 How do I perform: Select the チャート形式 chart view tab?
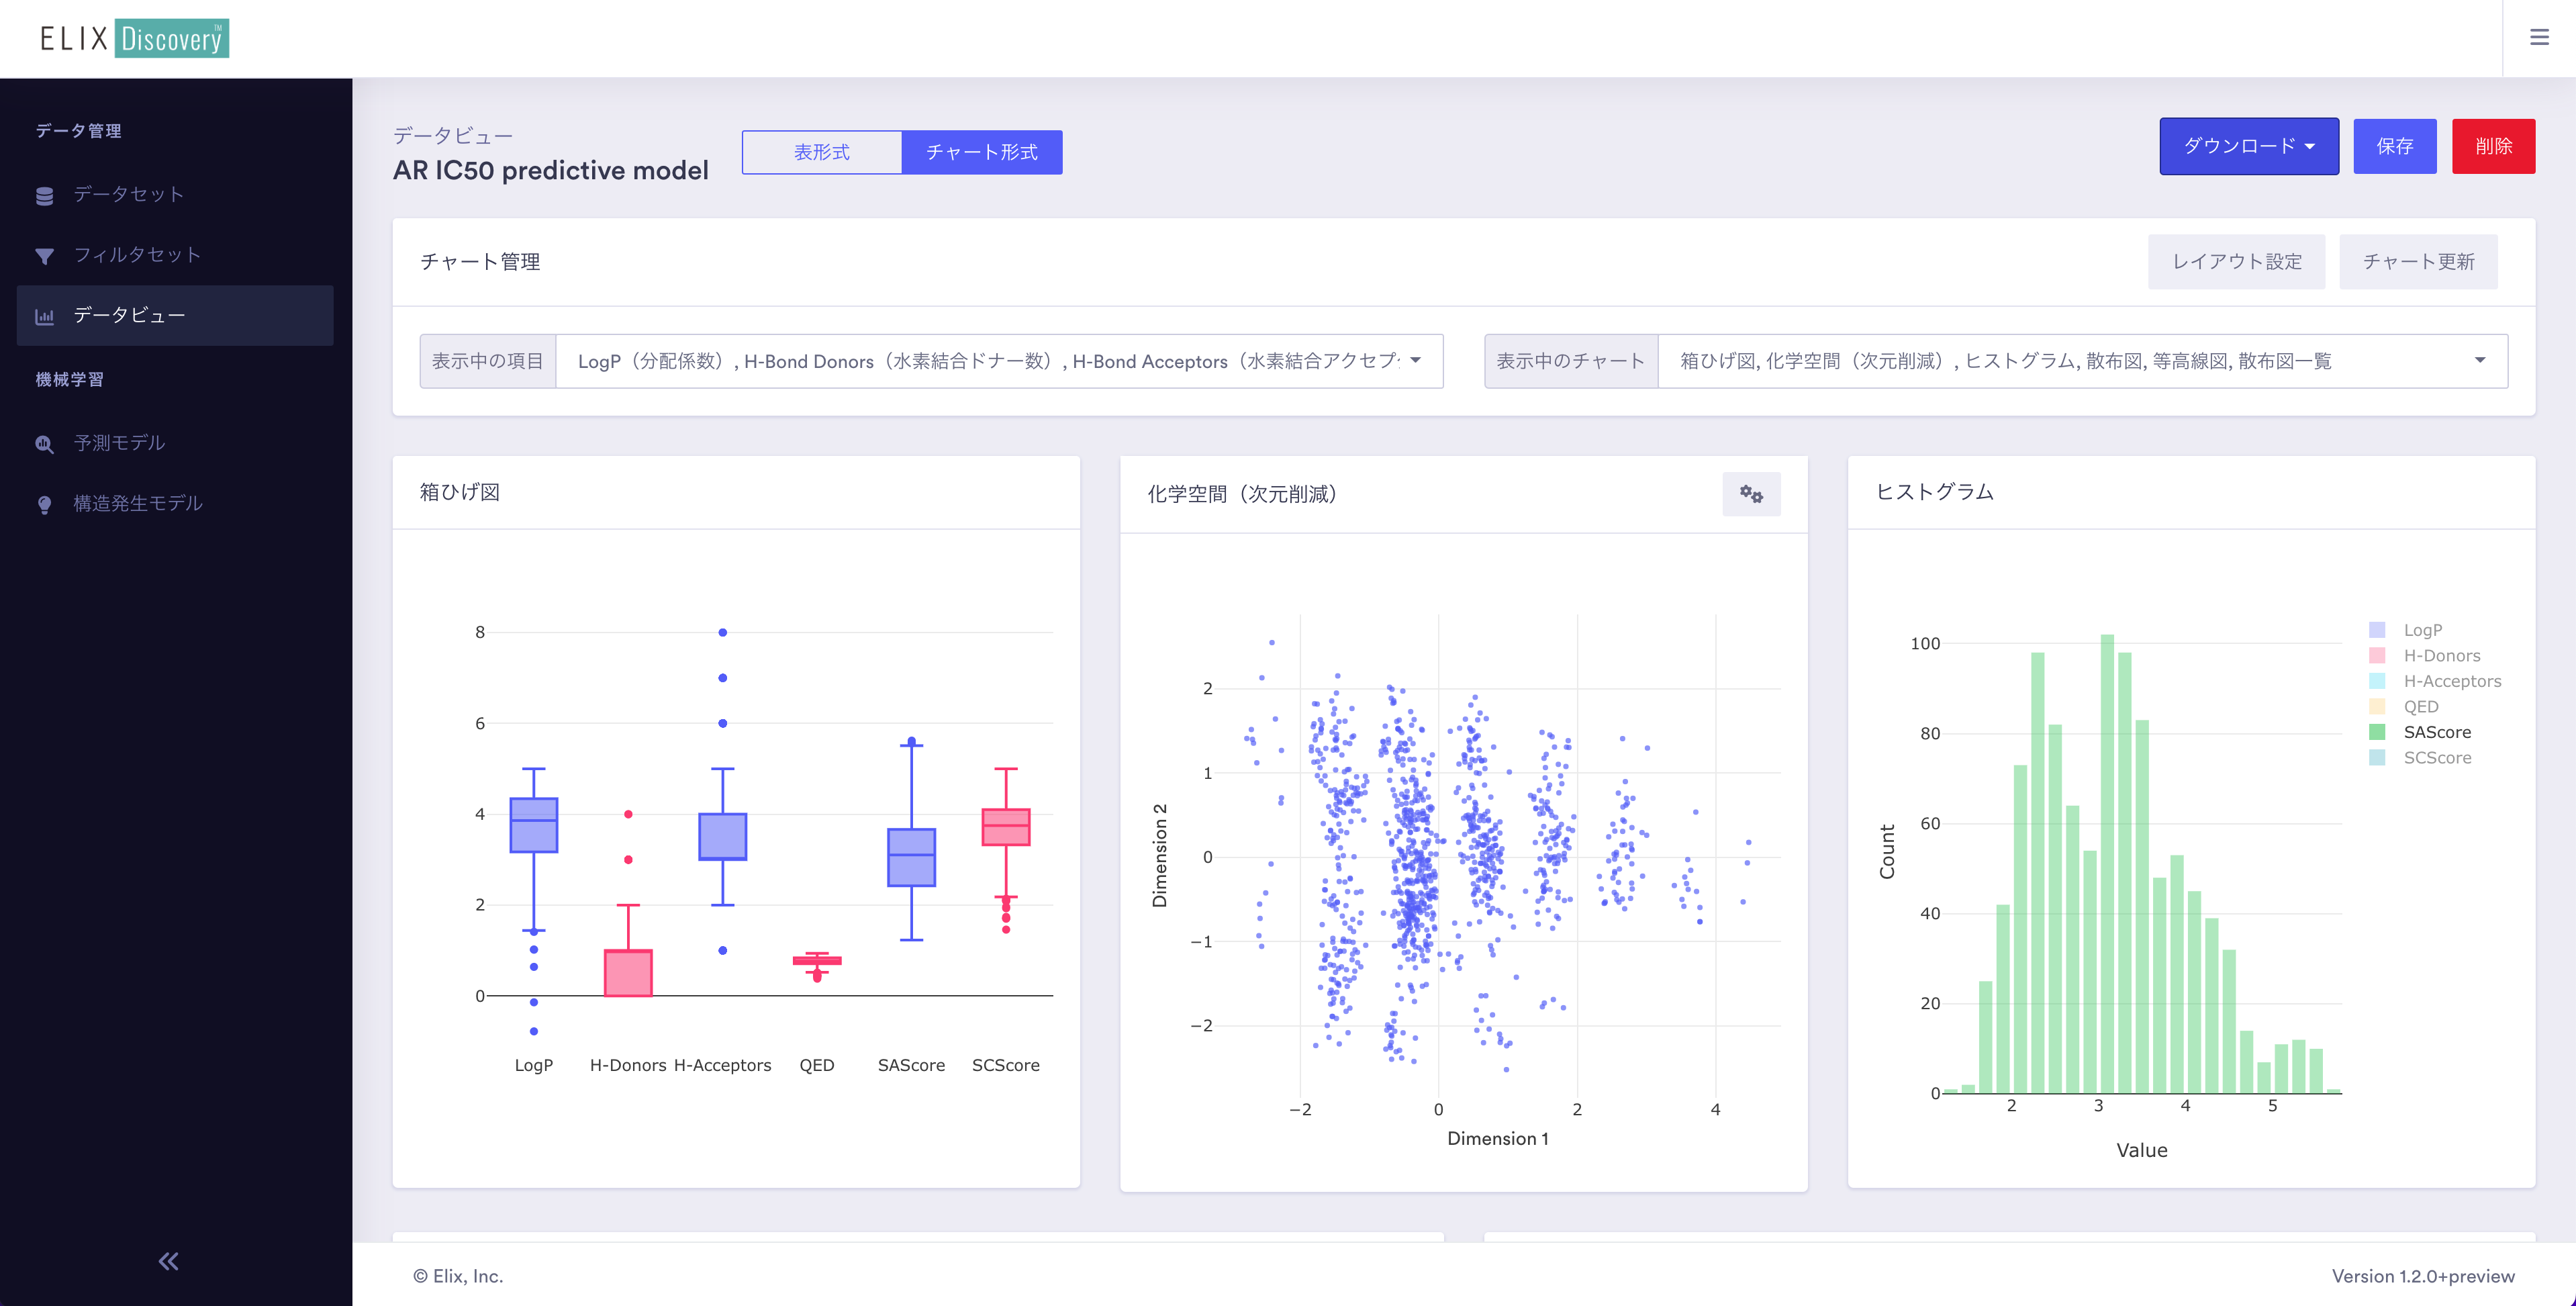981,152
